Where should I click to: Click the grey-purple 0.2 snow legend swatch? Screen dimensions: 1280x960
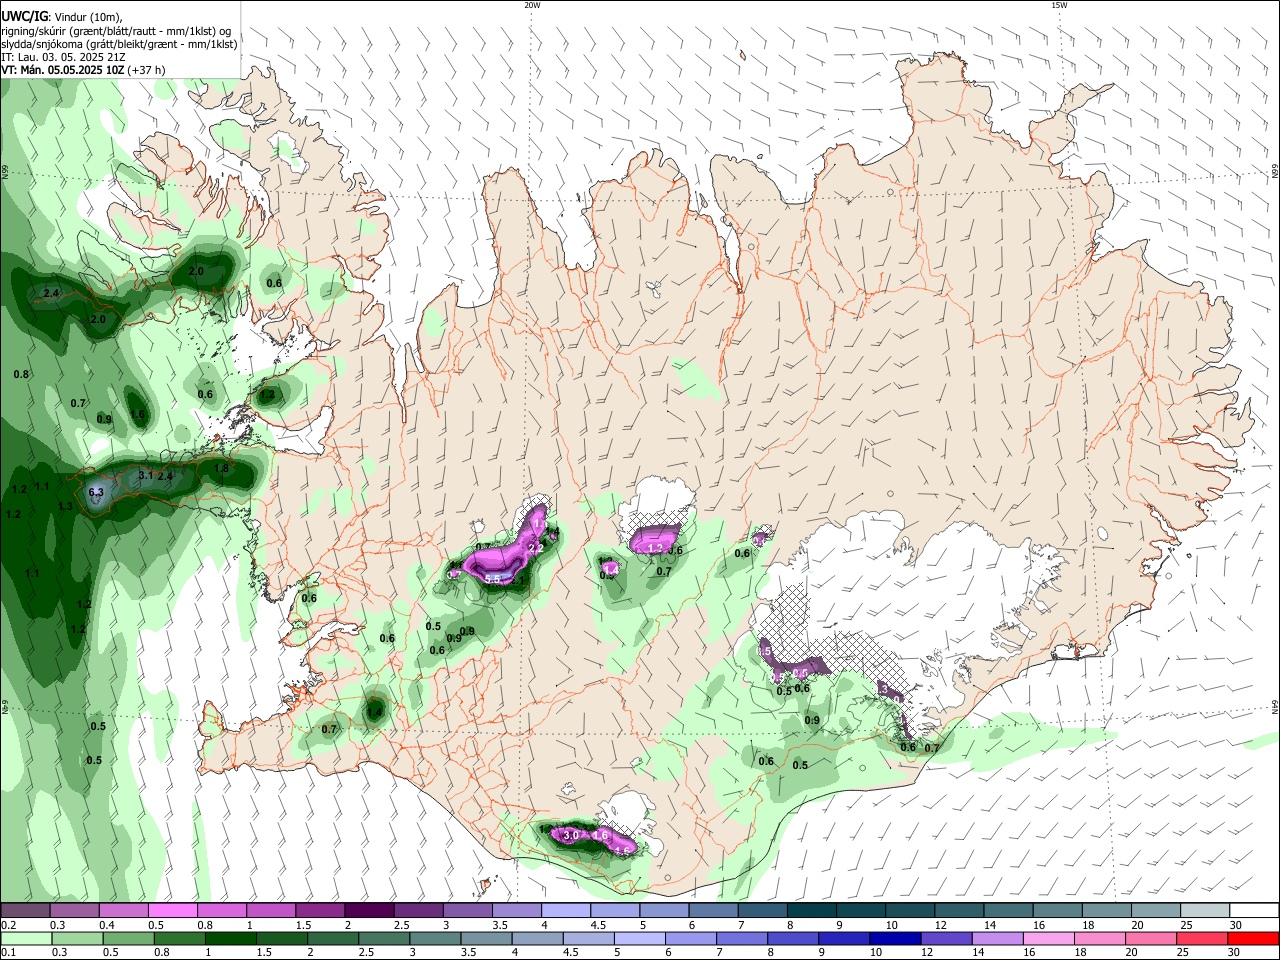click(x=25, y=911)
